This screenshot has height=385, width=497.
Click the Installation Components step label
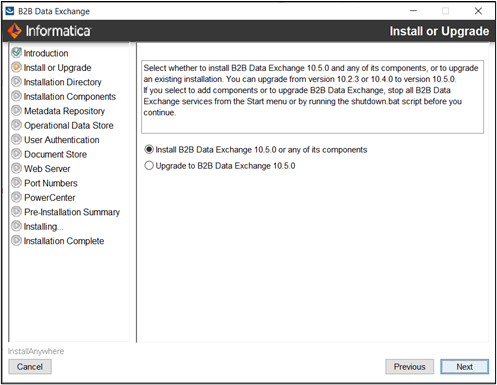70,97
